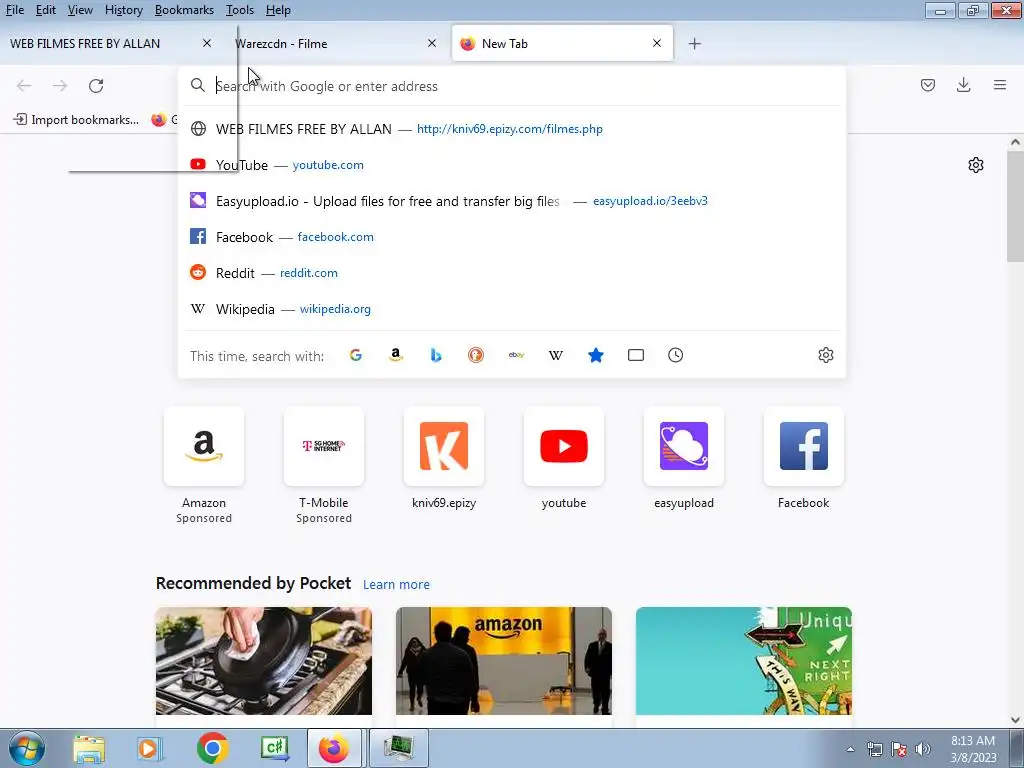Screen dimensions: 1024x768
Task: Open search settings gear in dropdown
Action: pyautogui.click(x=825, y=355)
